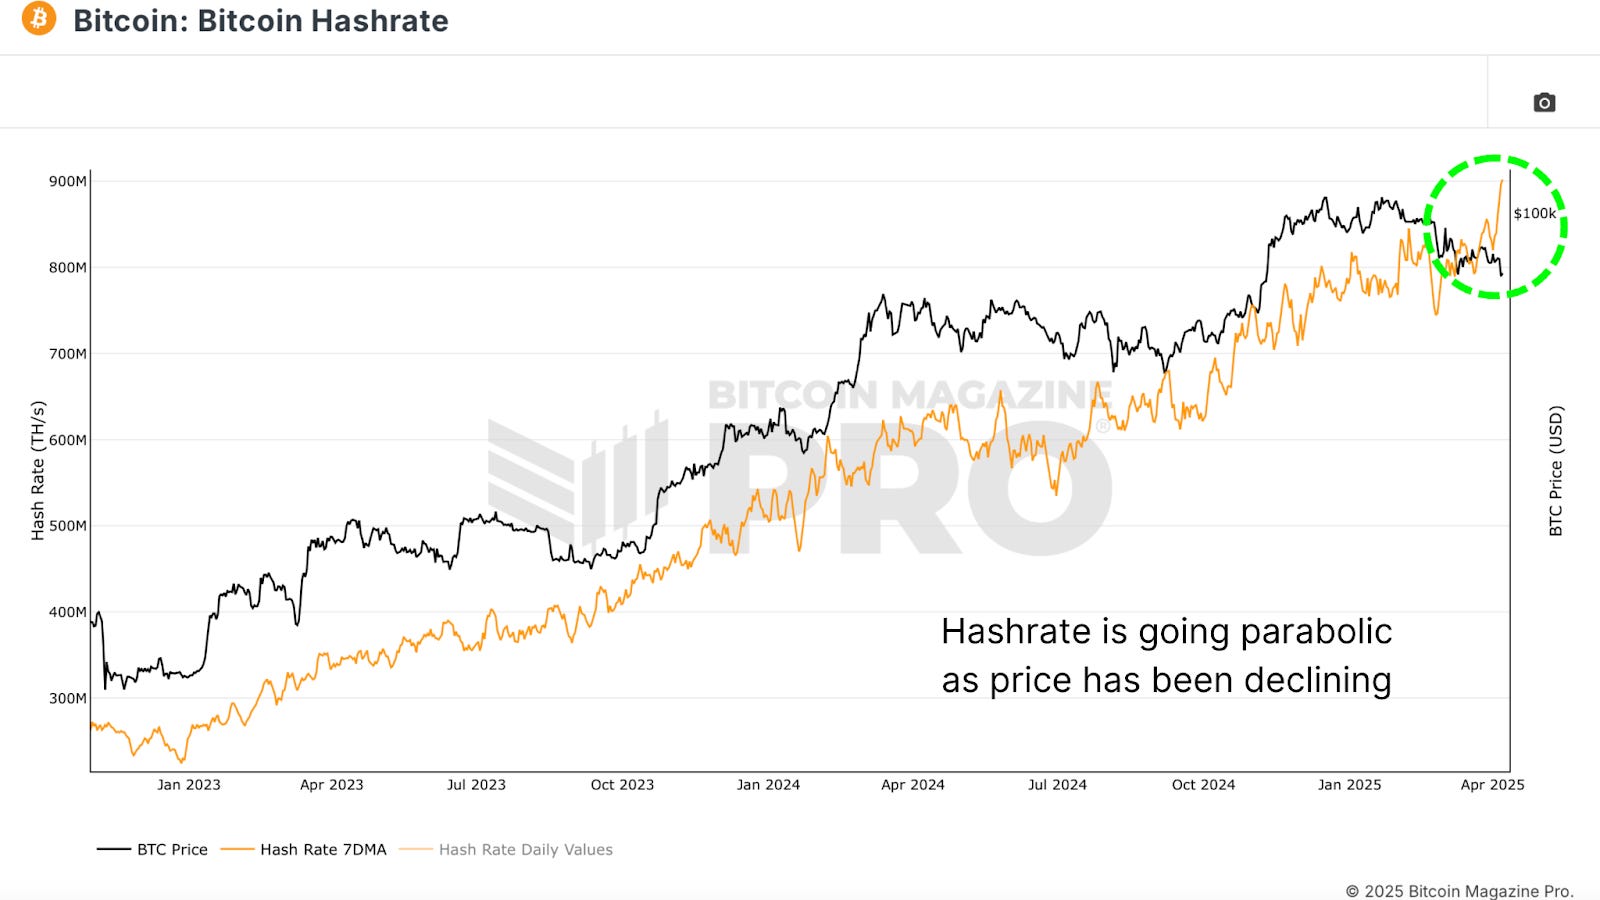Screen dimensions: 1600x900
Task: Click the $100k price annotation label
Action: point(1533,213)
